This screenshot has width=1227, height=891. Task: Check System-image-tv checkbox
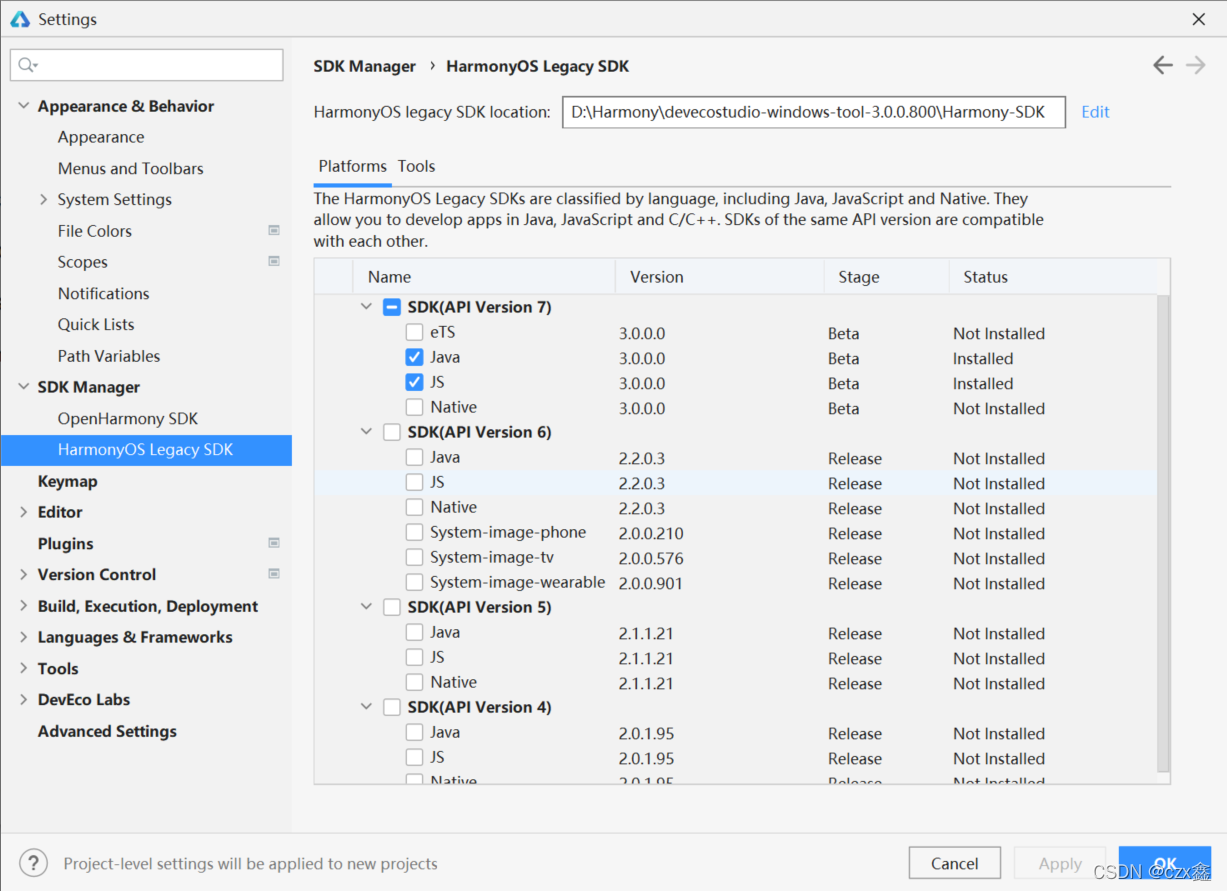pos(414,557)
